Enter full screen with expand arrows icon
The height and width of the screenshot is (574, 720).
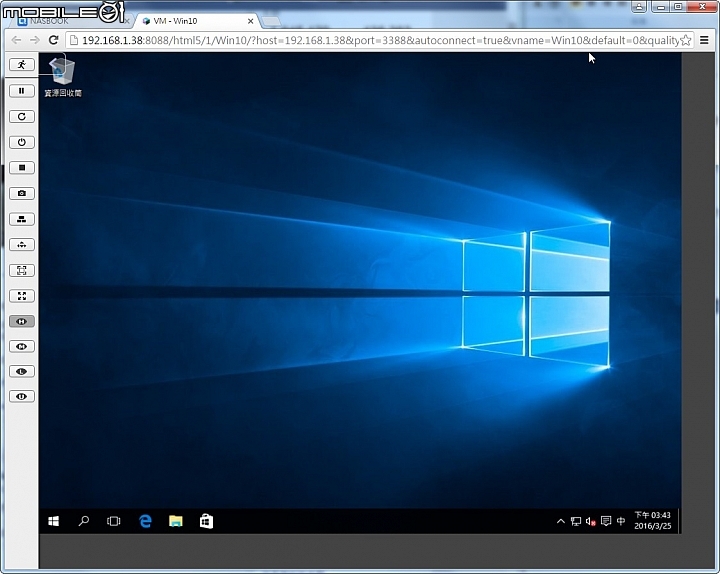(x=22, y=296)
